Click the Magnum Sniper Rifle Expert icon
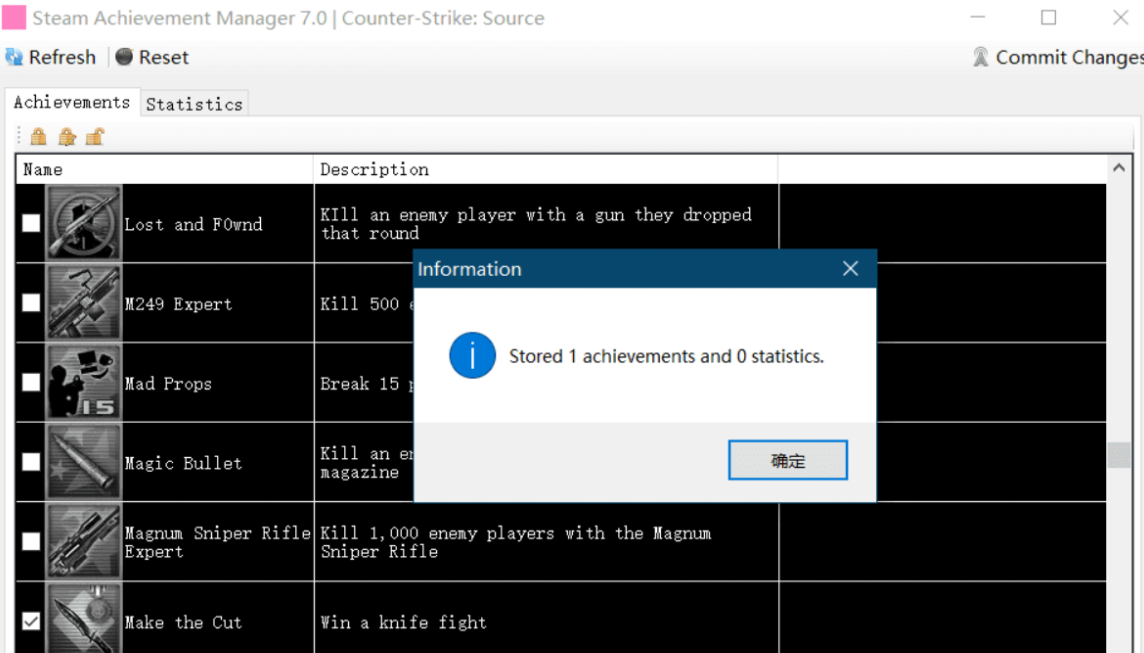The width and height of the screenshot is (1144, 653). (84, 541)
